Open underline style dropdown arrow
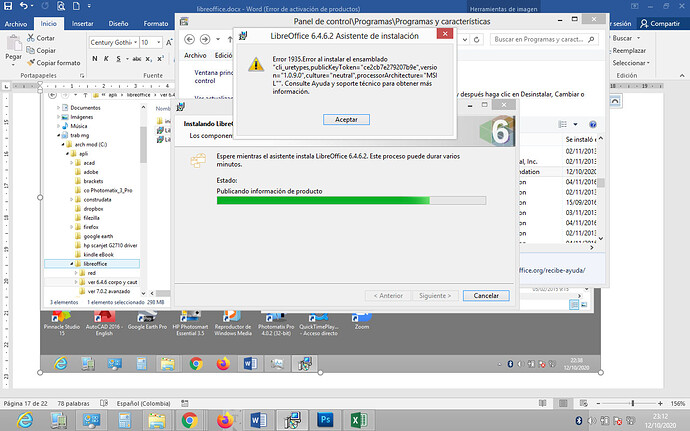 pos(127,59)
